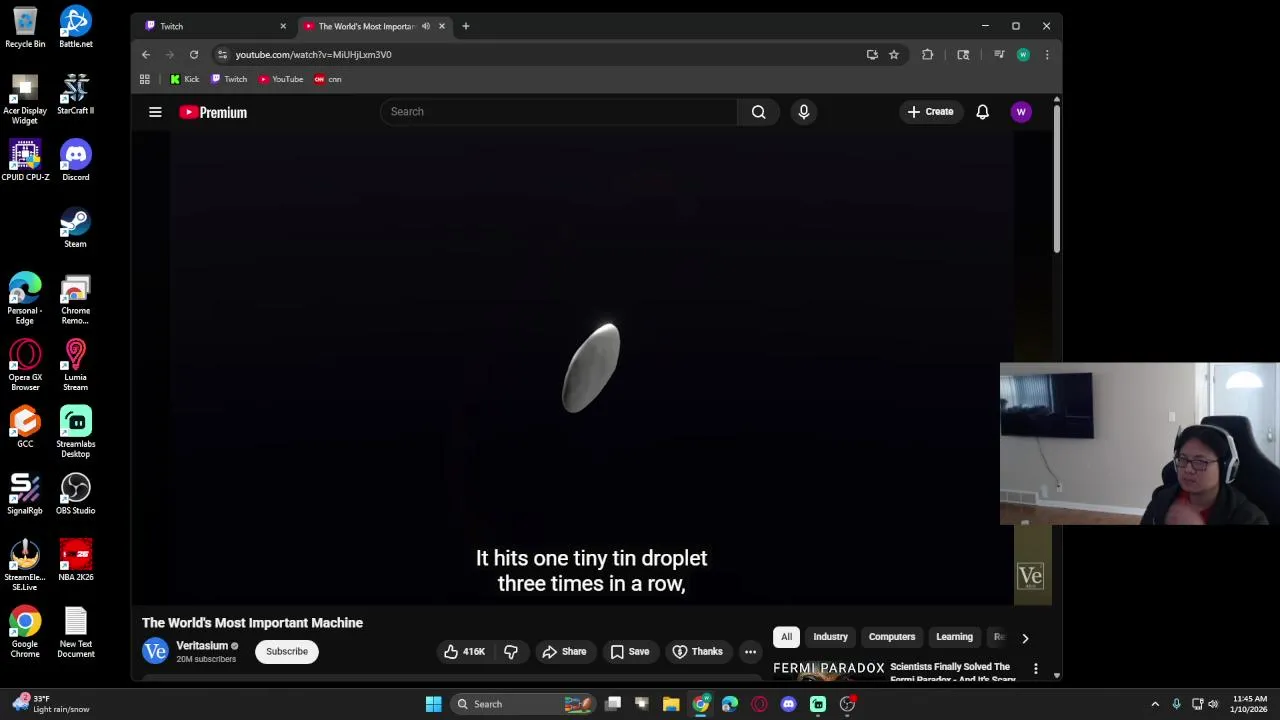This screenshot has width=1280, height=720.
Task: Open the Twitch bookmark in bookmarks bar
Action: [x=228, y=79]
